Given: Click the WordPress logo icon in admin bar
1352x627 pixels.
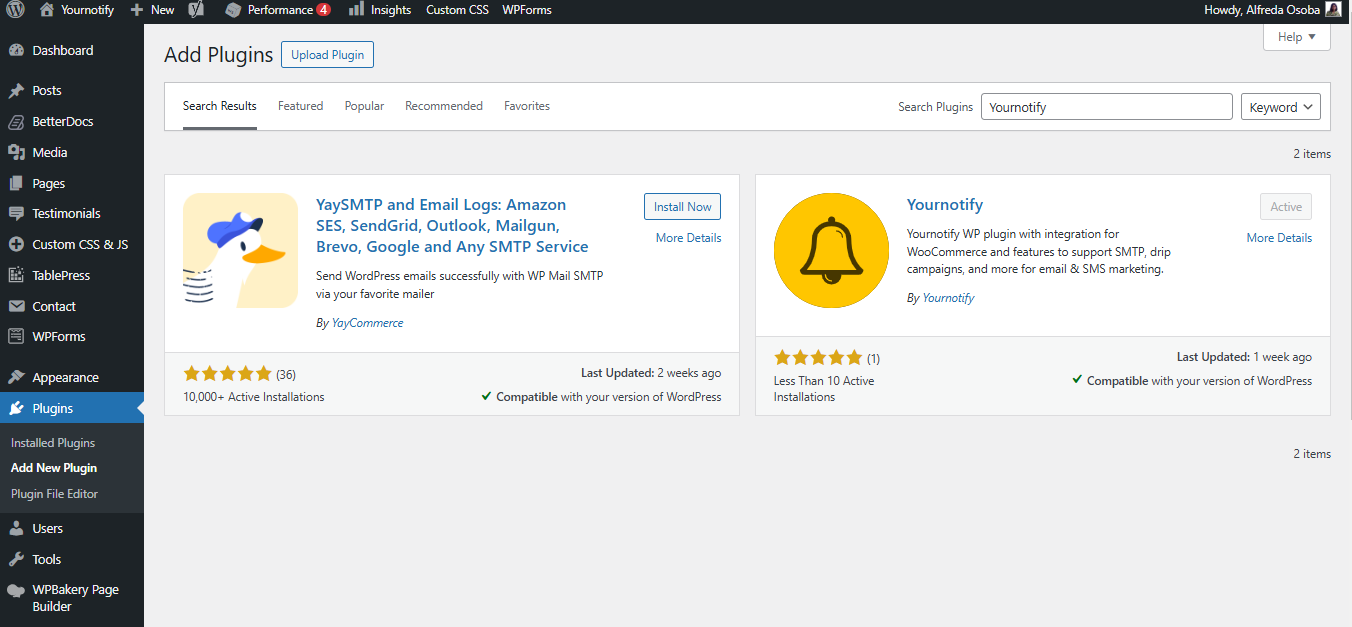Looking at the screenshot, I should 16,10.
